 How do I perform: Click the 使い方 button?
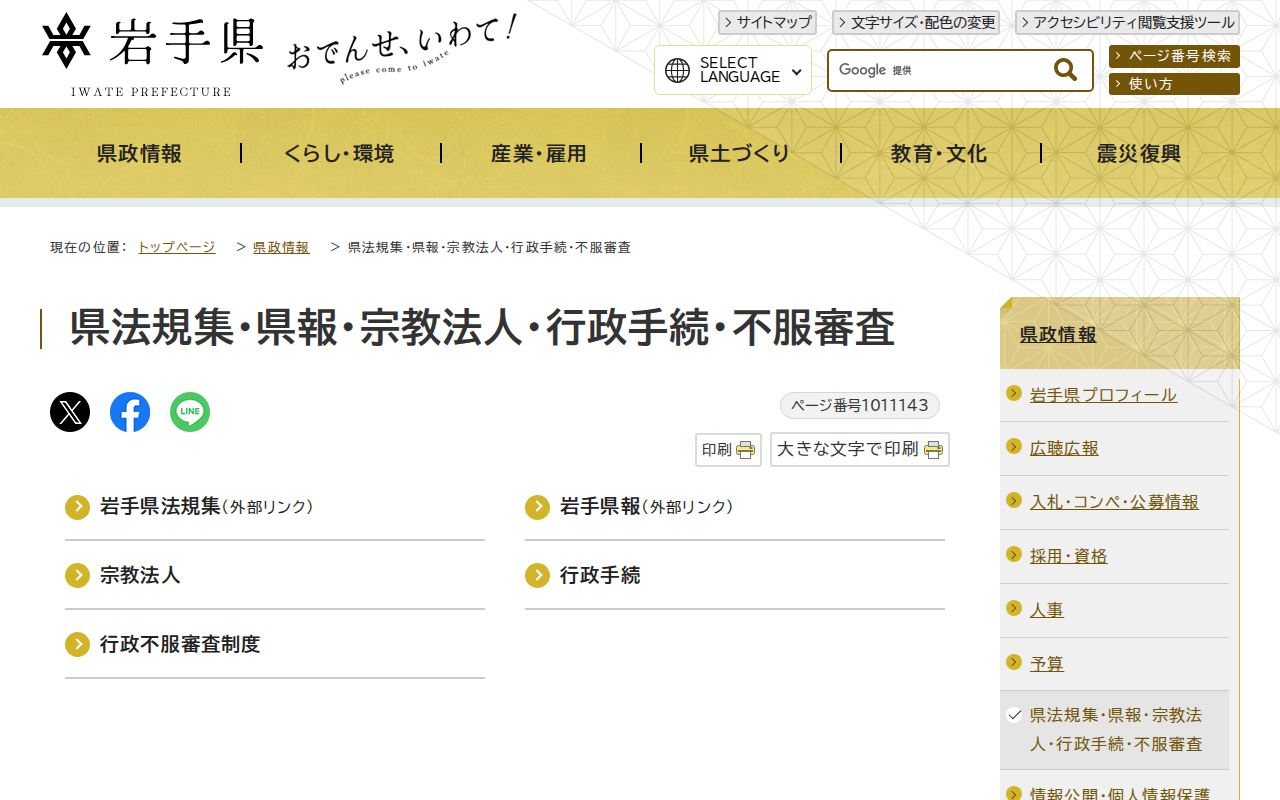click(1174, 84)
